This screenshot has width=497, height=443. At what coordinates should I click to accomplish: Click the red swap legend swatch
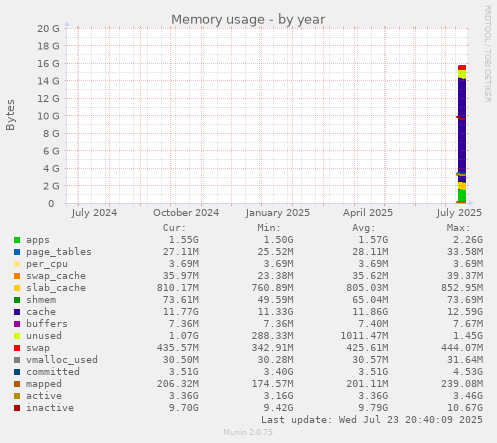(17, 348)
